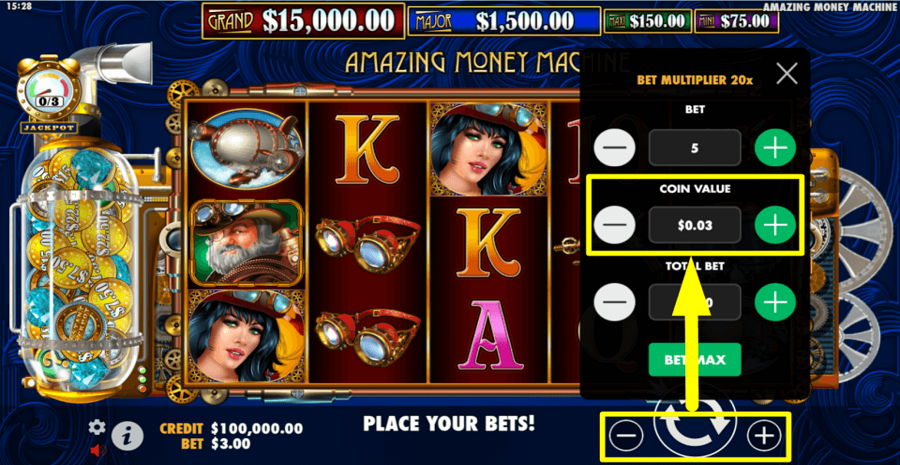Viewport: 900px width, 465px height.
Task: Raise the Coin Value with plus
Action: coord(775,225)
